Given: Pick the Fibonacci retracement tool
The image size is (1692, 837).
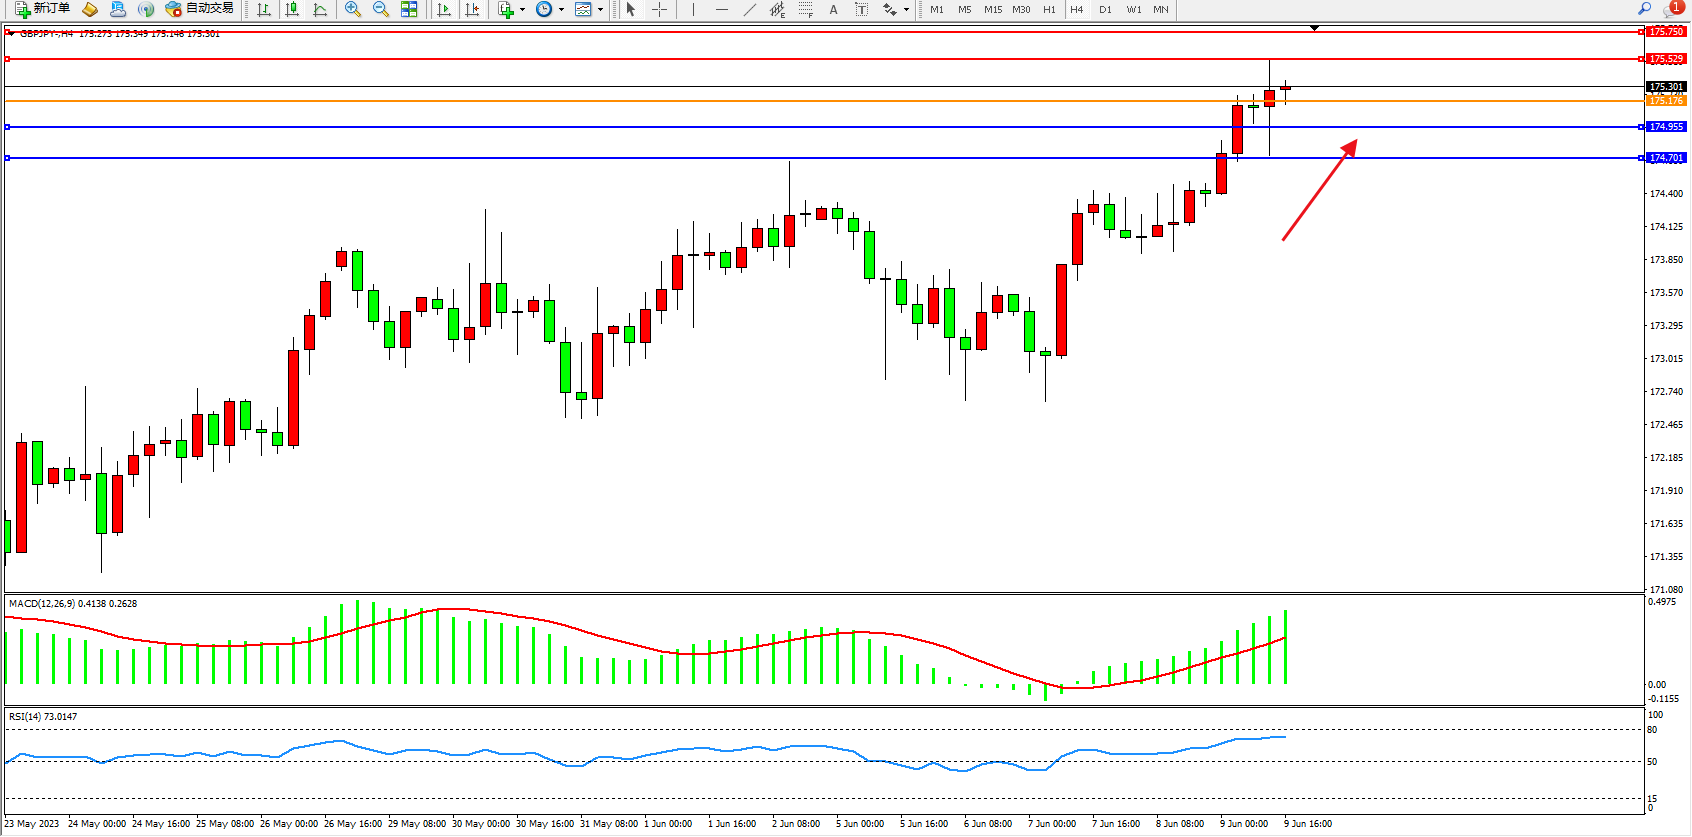Looking at the screenshot, I should 806,9.
